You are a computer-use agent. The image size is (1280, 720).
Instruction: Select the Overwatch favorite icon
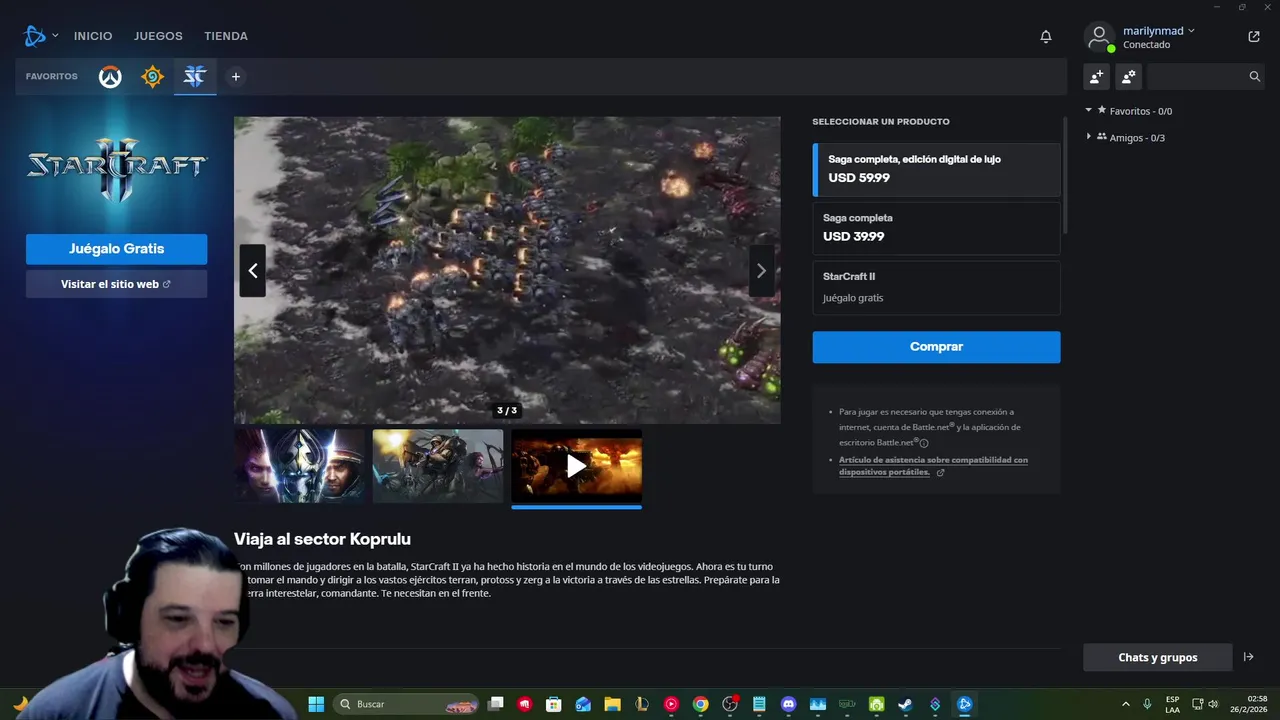pos(110,77)
